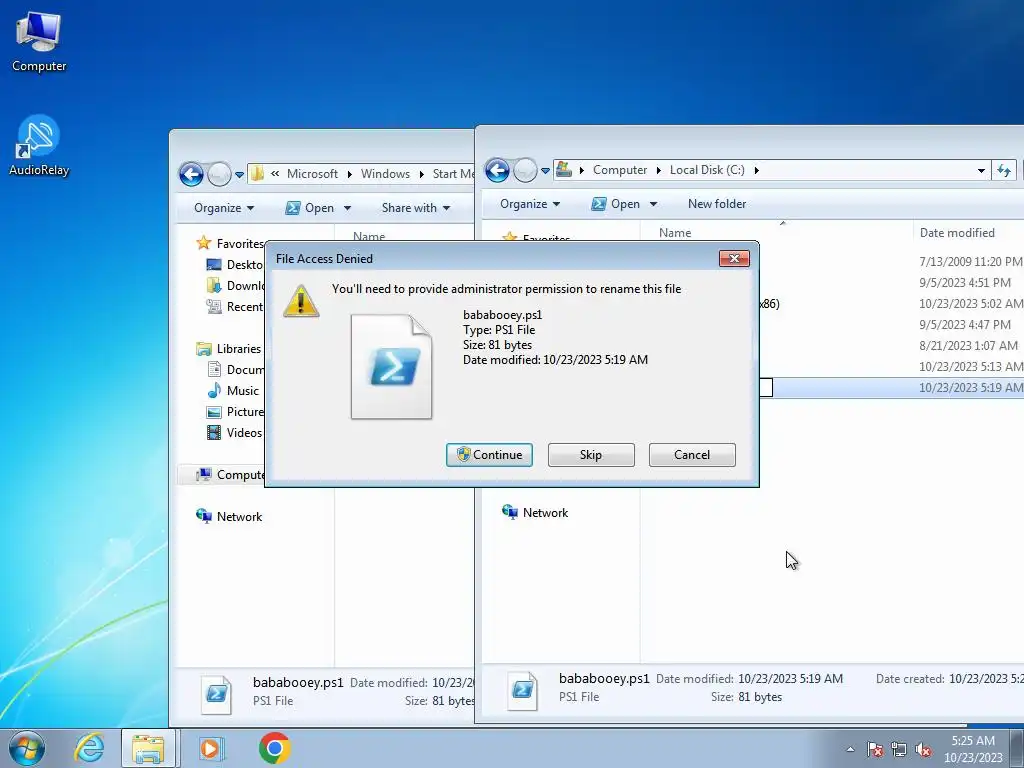This screenshot has height=768, width=1024.
Task: Click Microsoft in left window breadcrumb
Action: 312,174
